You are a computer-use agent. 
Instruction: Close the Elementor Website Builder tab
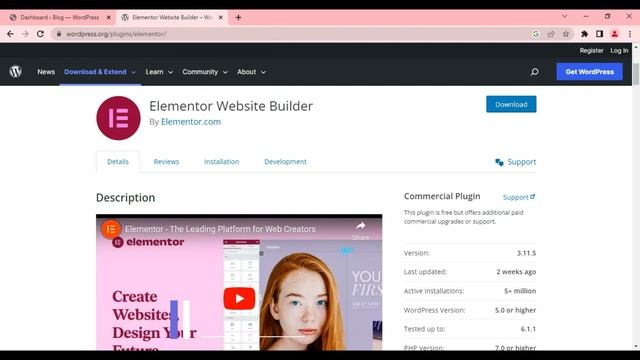220,18
